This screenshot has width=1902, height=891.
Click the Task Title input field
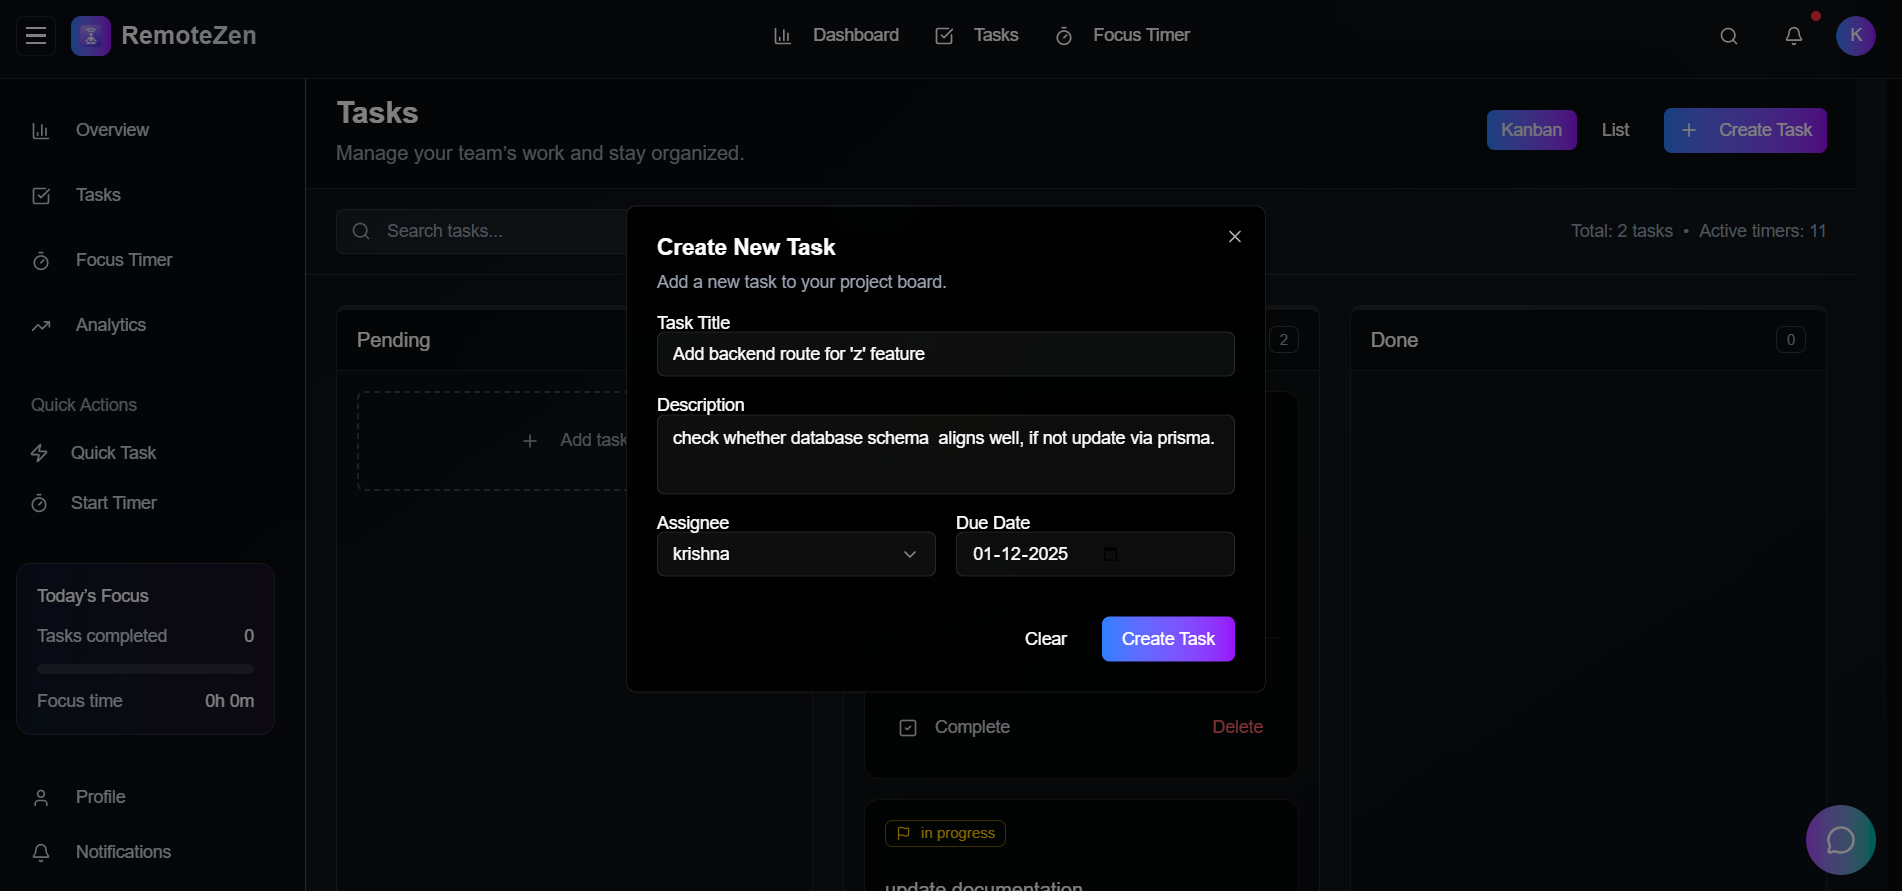(x=945, y=354)
